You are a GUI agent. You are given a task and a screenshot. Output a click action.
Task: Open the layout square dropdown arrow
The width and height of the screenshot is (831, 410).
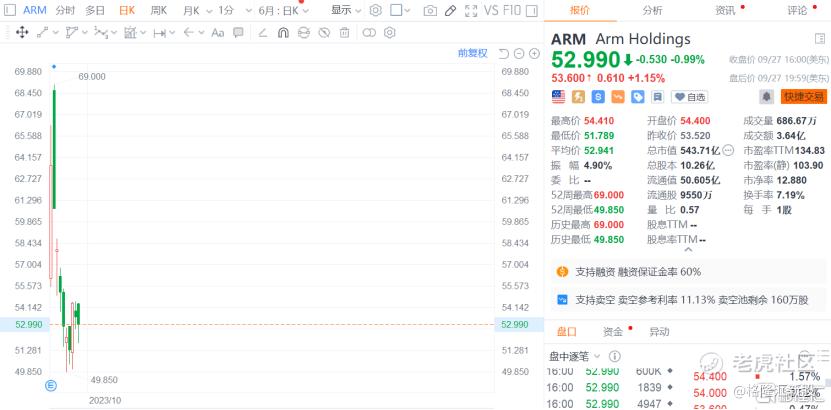(x=408, y=11)
